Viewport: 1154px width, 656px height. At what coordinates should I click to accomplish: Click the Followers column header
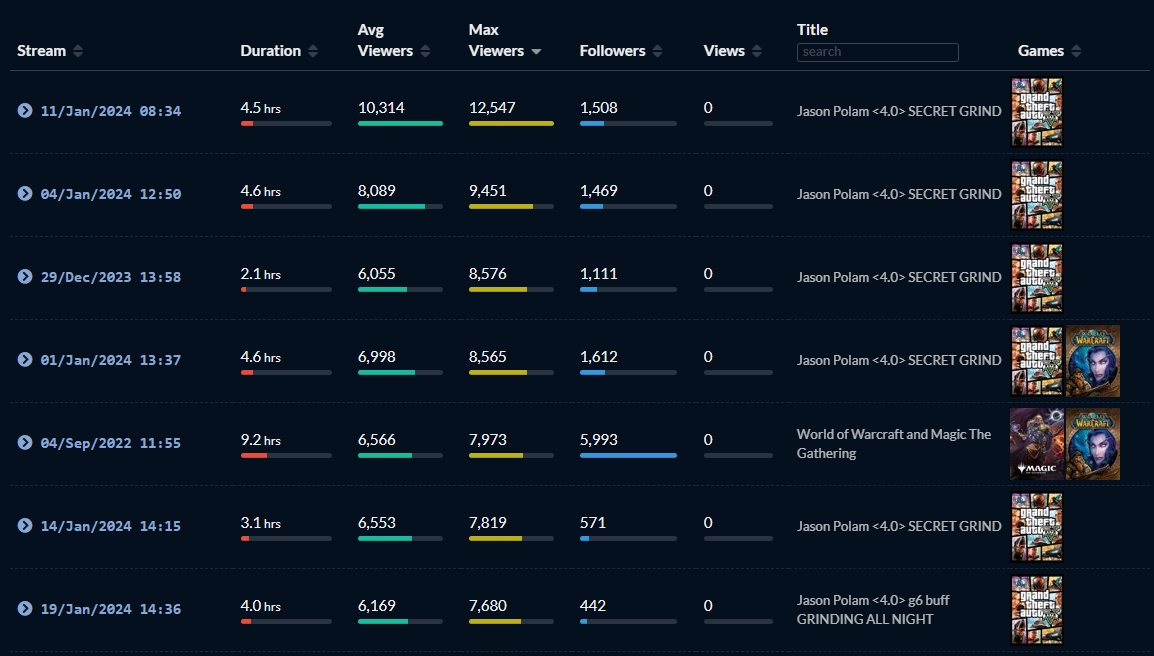612,51
